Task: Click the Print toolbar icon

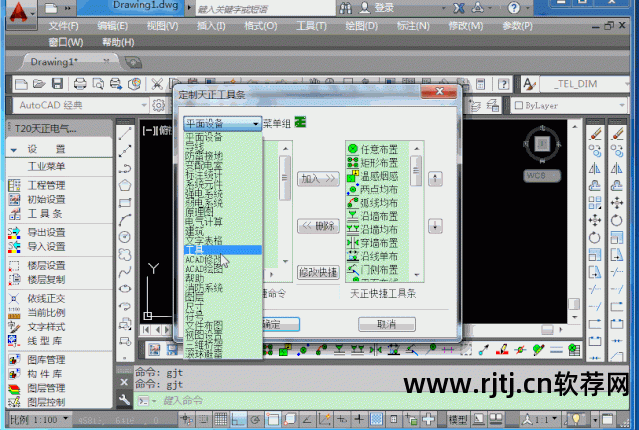Action: click(x=80, y=84)
